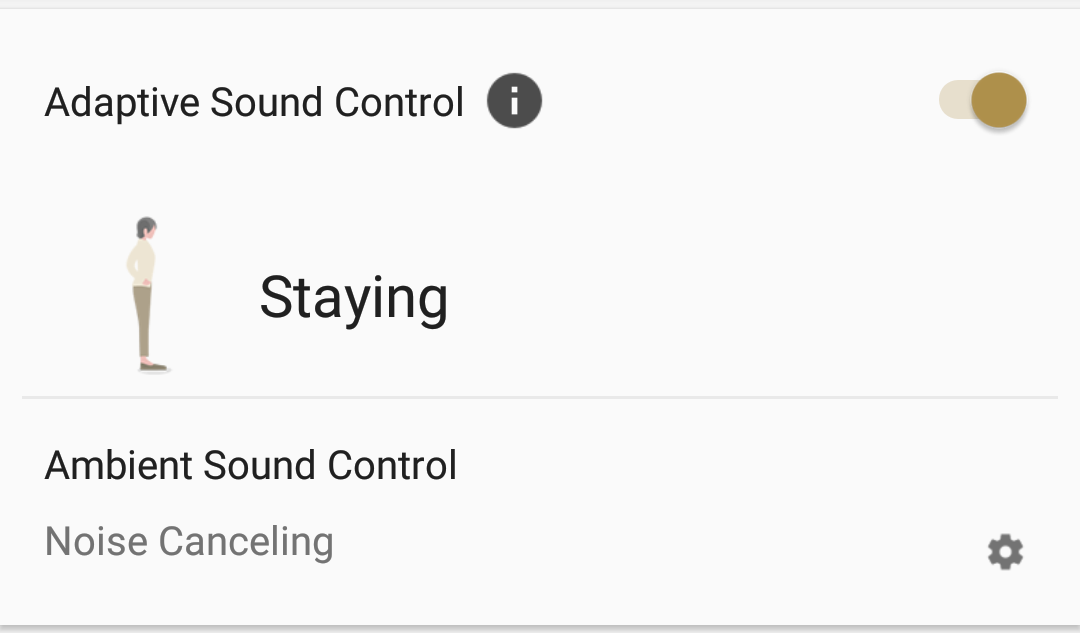
Task: Click the Adaptive Sound Control heading
Action: pos(254,103)
